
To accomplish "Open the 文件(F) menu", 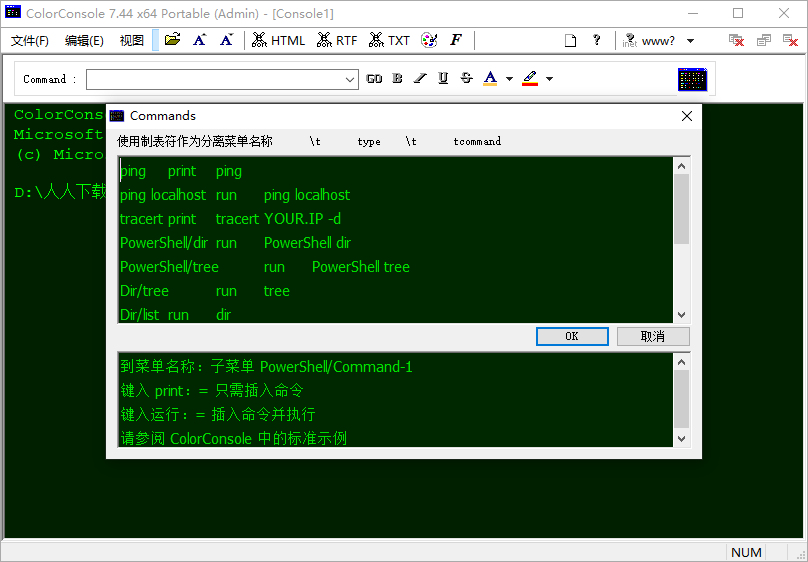I will (30, 41).
